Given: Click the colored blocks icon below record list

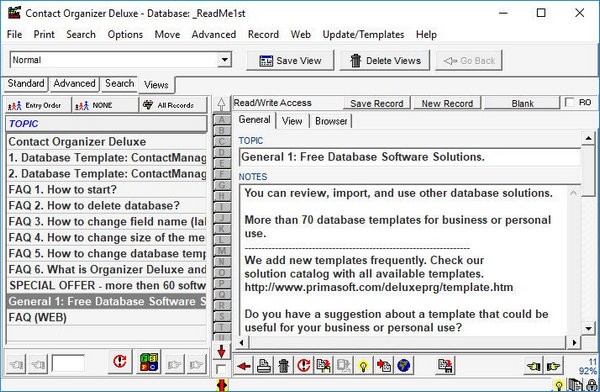Looking at the screenshot, I should click(x=149, y=362).
